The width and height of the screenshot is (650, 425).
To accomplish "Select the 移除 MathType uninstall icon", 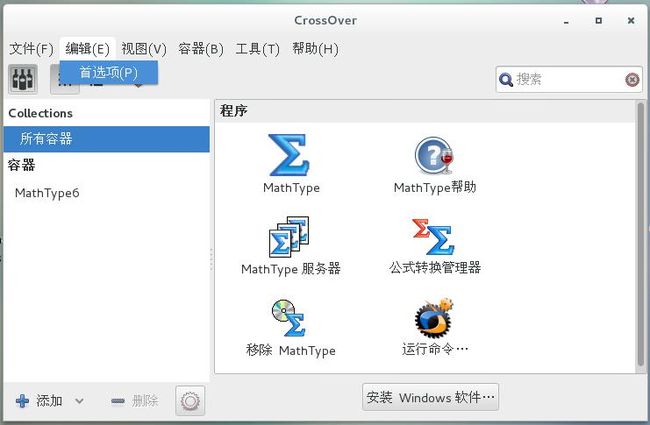I will 289,318.
